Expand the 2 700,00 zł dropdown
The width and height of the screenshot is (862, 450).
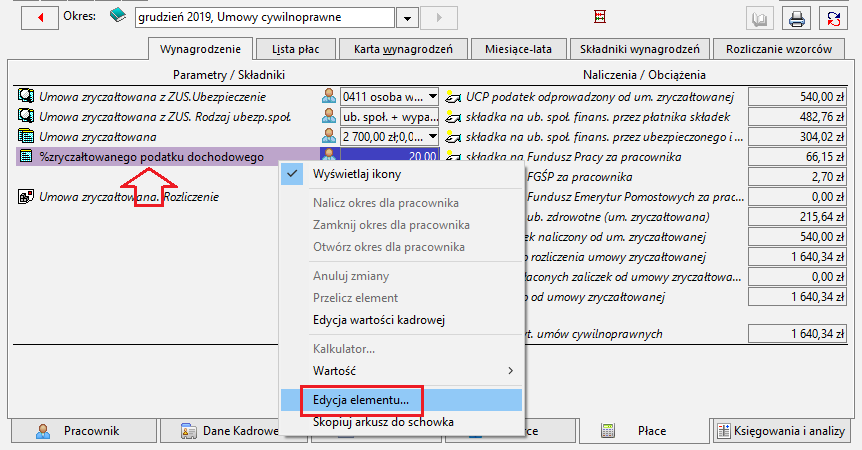pos(433,136)
